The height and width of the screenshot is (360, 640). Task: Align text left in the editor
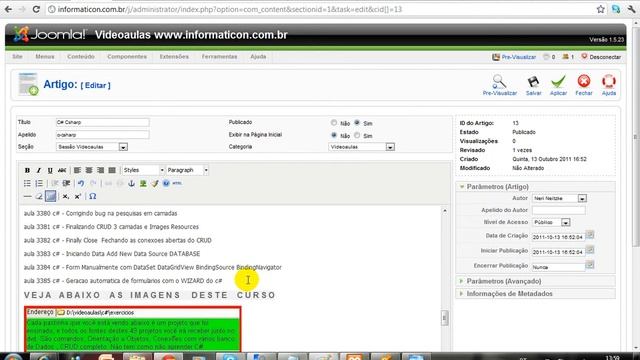click(x=77, y=170)
